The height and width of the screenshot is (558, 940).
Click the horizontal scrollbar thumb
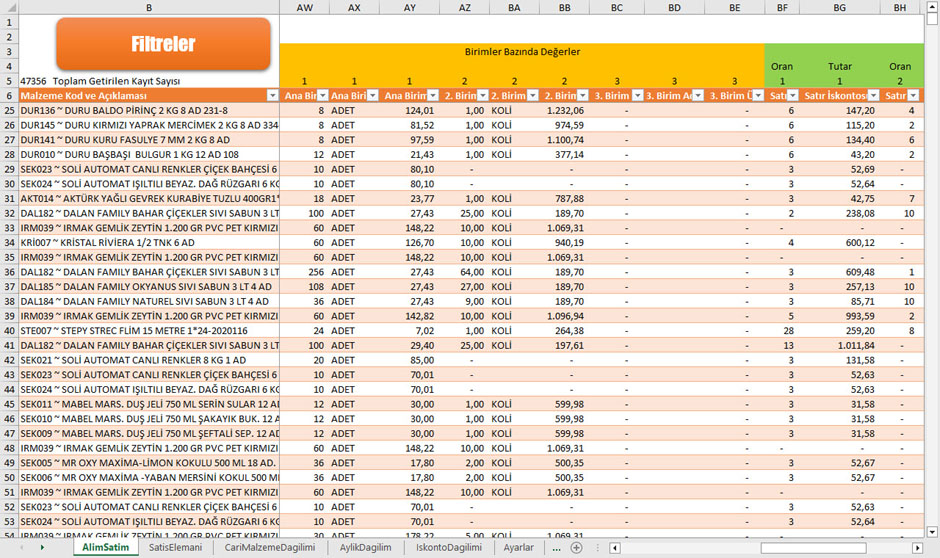[814, 548]
